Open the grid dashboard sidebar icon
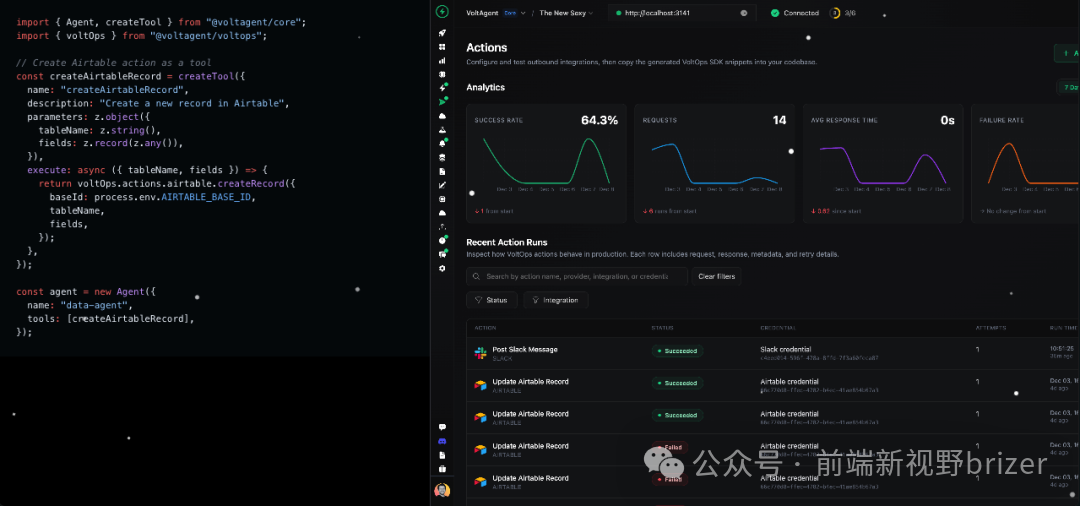Image resolution: width=1080 pixels, height=506 pixels. pyautogui.click(x=442, y=46)
